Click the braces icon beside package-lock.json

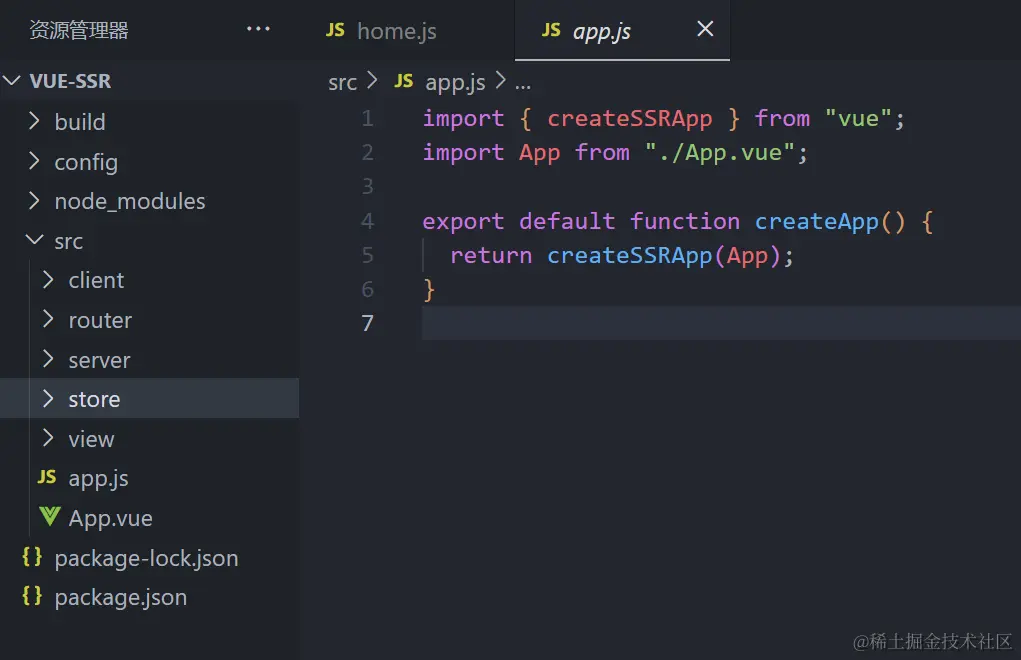tap(32, 557)
